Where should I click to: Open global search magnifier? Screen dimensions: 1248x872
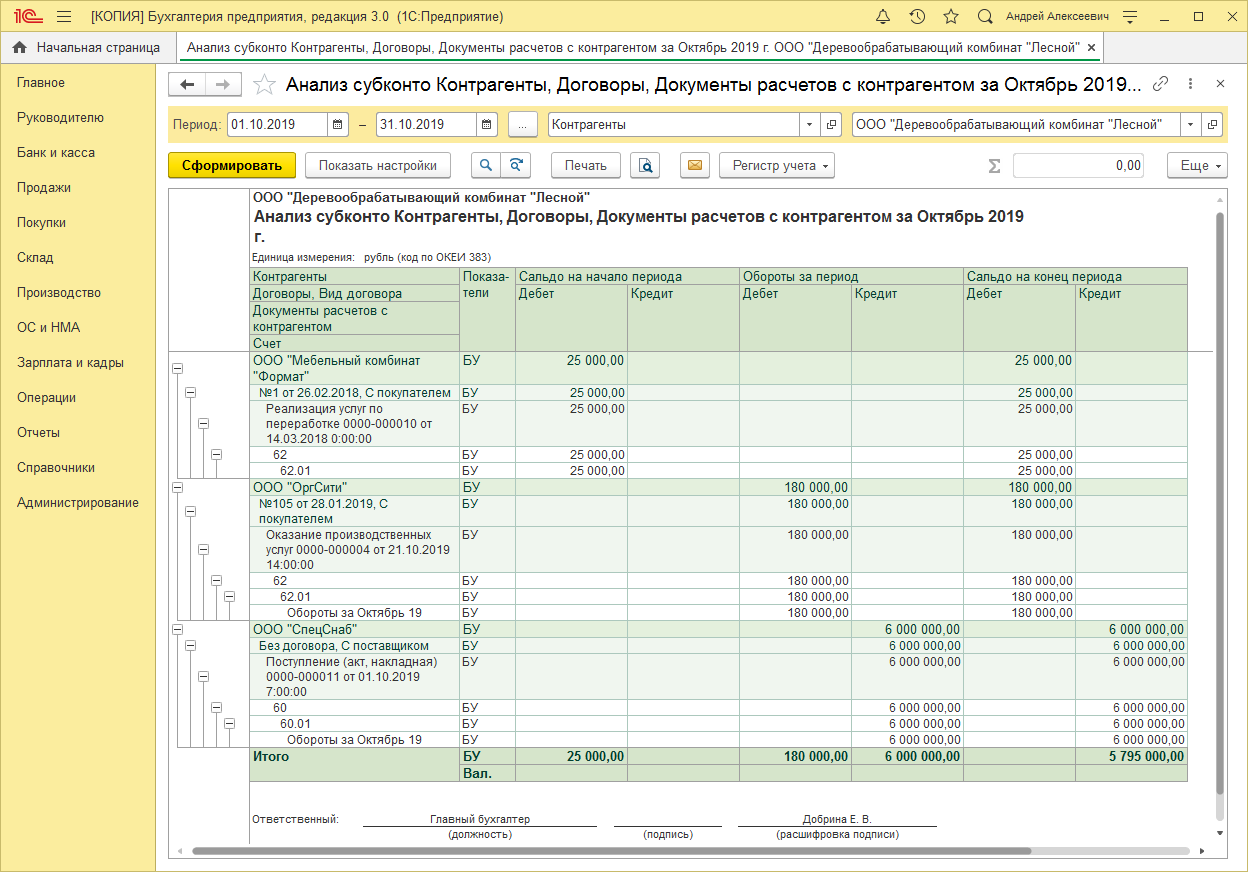tap(985, 17)
